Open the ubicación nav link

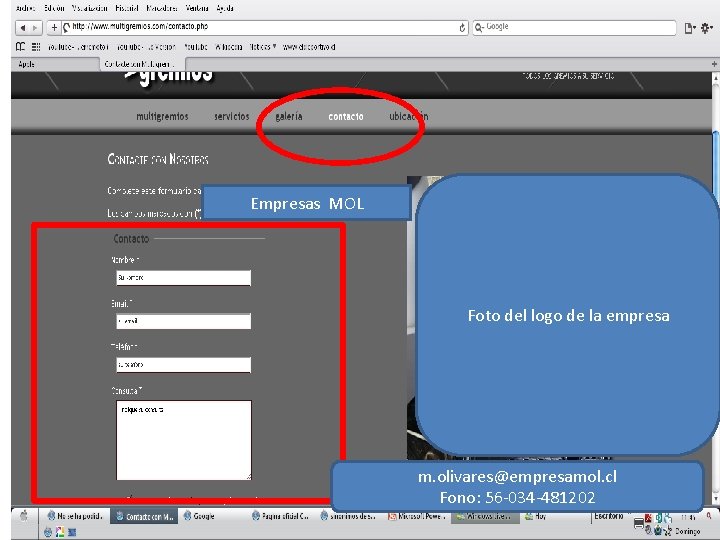click(409, 117)
